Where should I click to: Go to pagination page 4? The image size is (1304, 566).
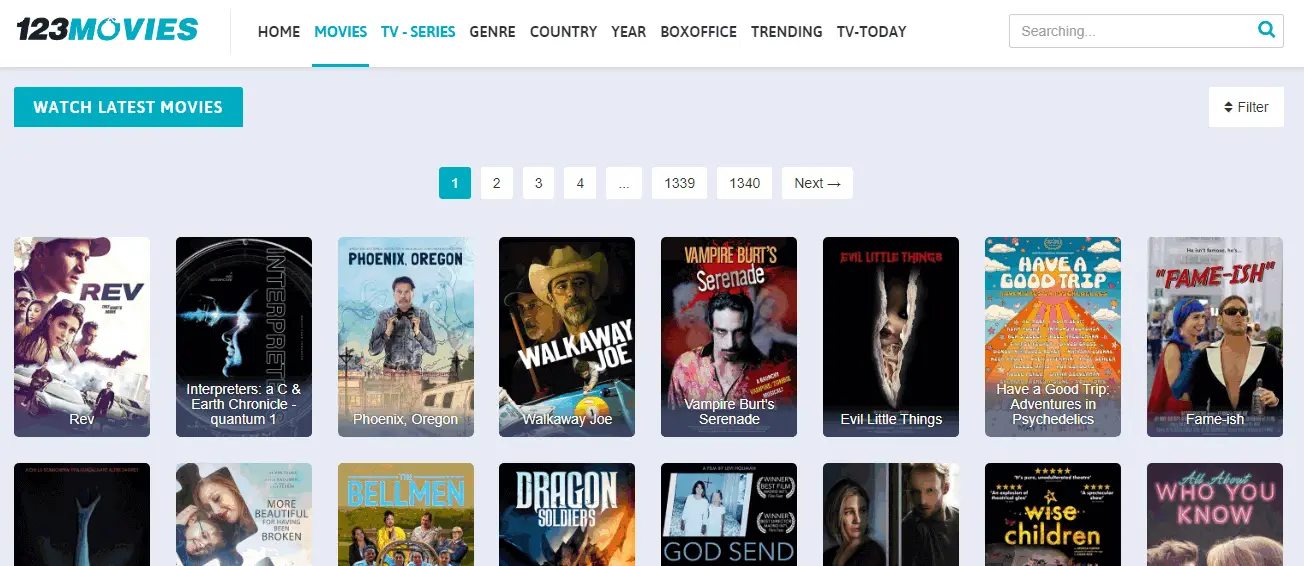tap(580, 183)
